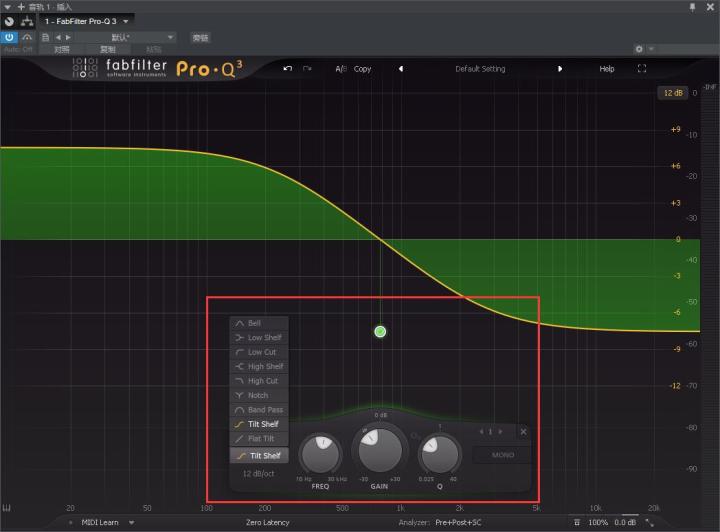The height and width of the screenshot is (532, 720).
Task: Click the circular knob icon in the host bar
Action: tap(9, 21)
